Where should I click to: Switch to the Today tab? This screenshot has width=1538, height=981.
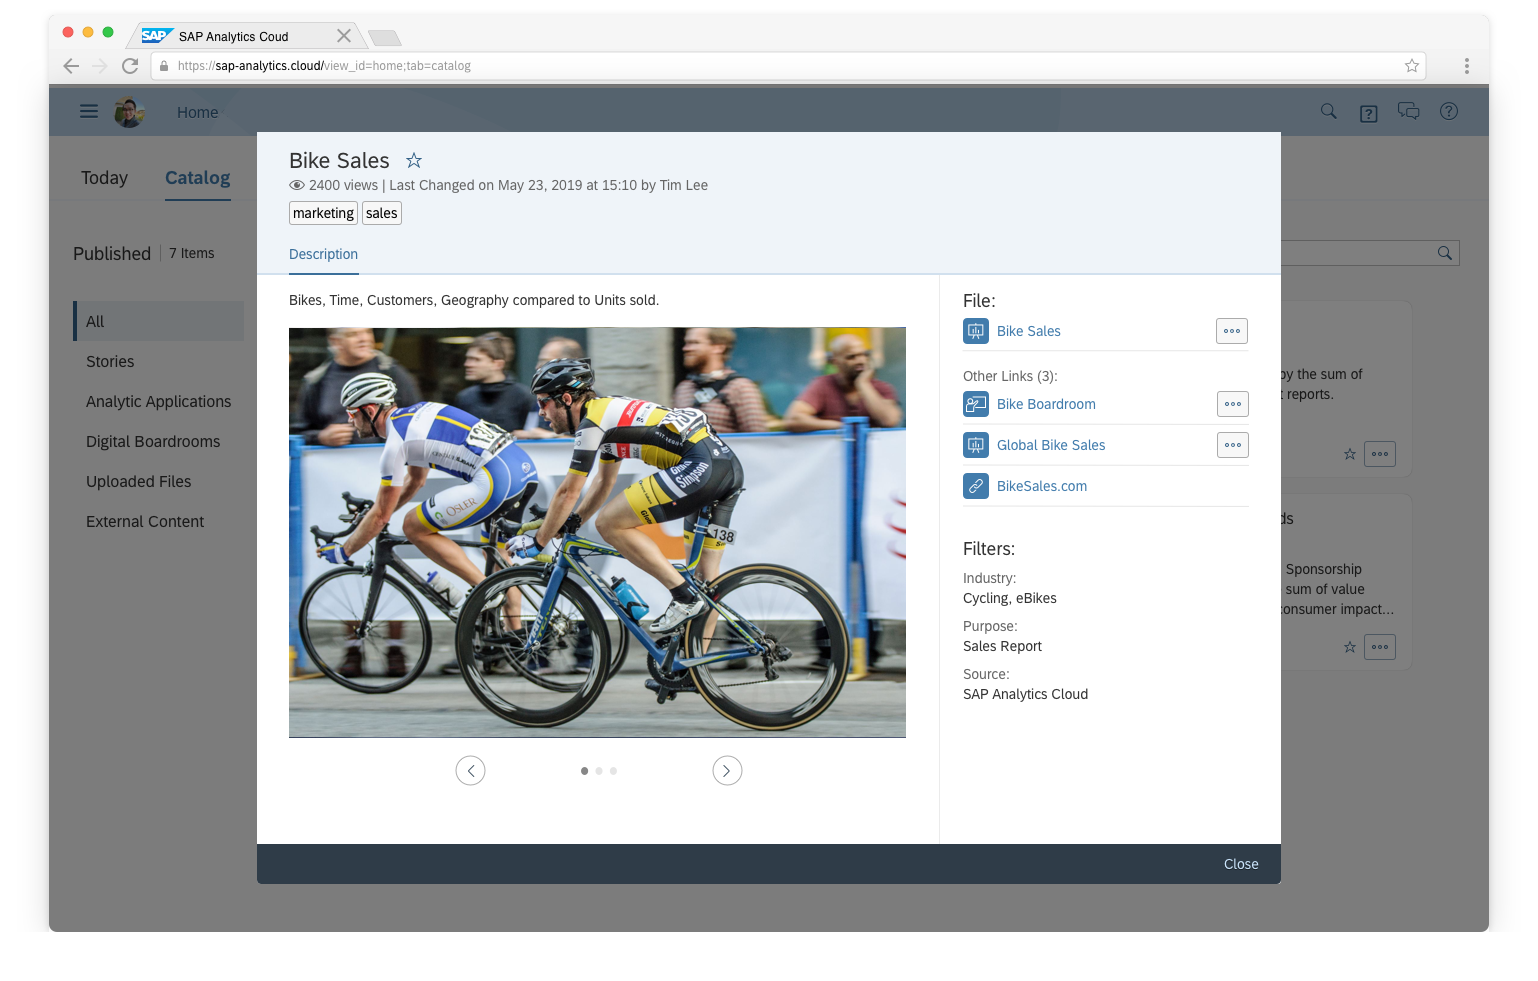[x=104, y=178]
